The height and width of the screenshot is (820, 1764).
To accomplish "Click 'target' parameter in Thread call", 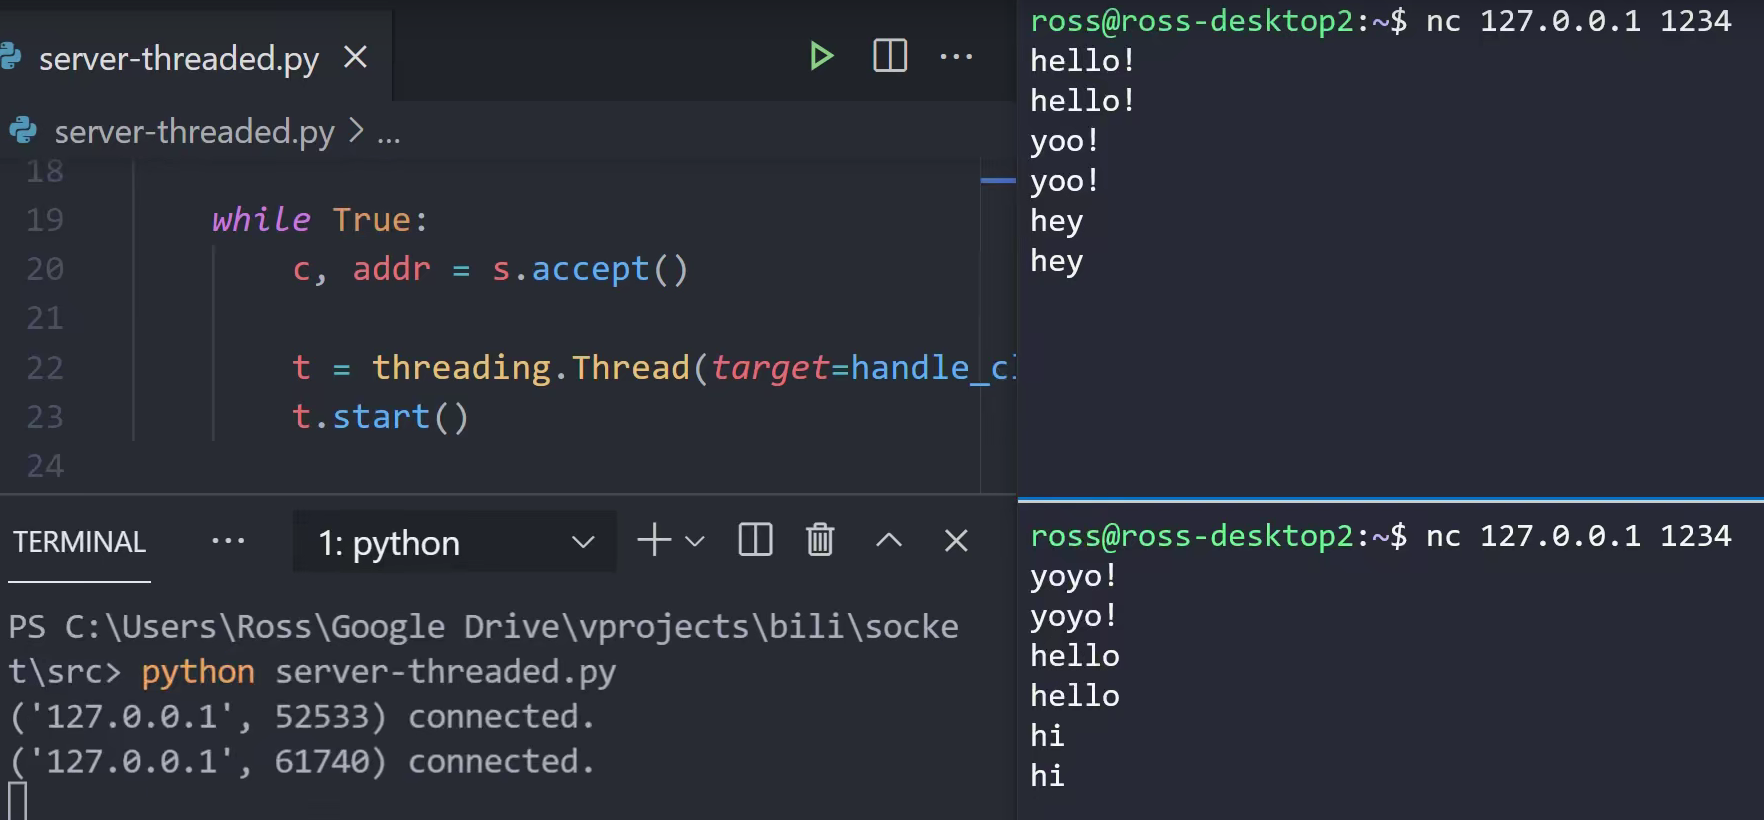I will pos(770,368).
